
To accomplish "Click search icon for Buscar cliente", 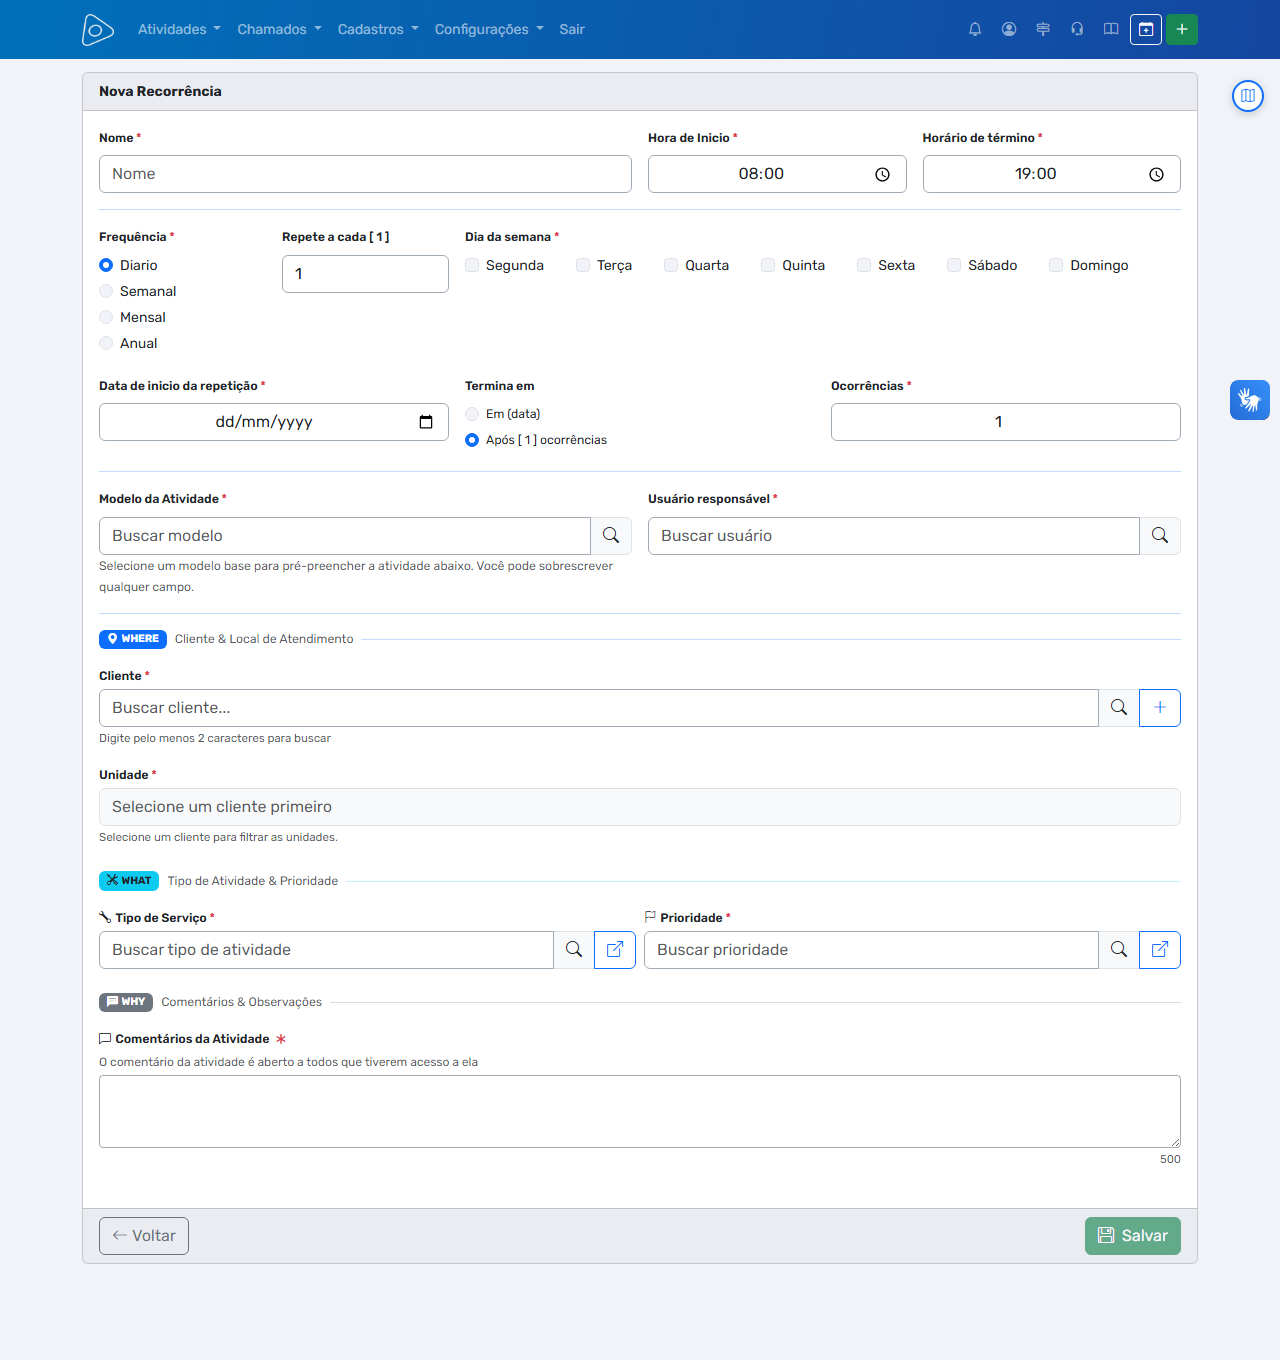I will (x=1119, y=708).
